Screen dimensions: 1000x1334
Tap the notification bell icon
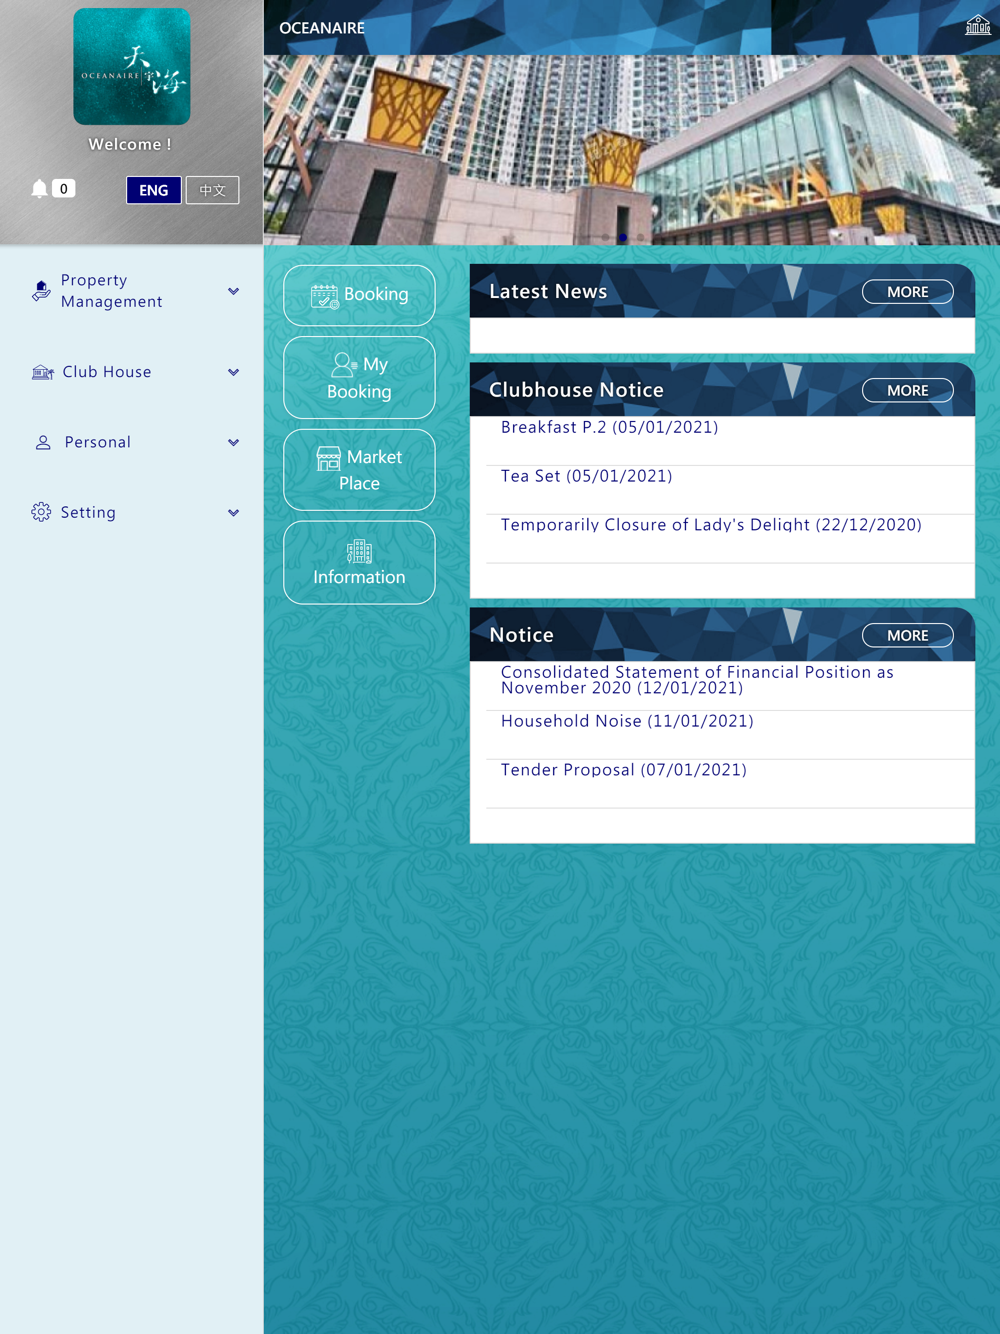tap(39, 189)
